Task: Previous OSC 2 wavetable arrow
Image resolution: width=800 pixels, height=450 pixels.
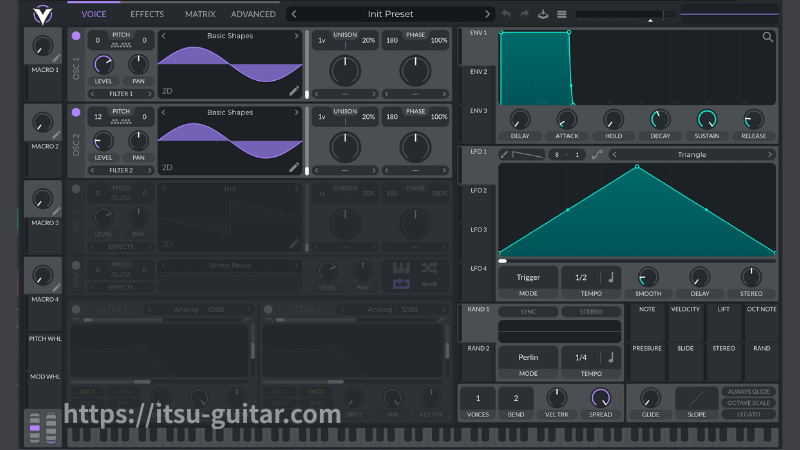Action: pyautogui.click(x=164, y=112)
